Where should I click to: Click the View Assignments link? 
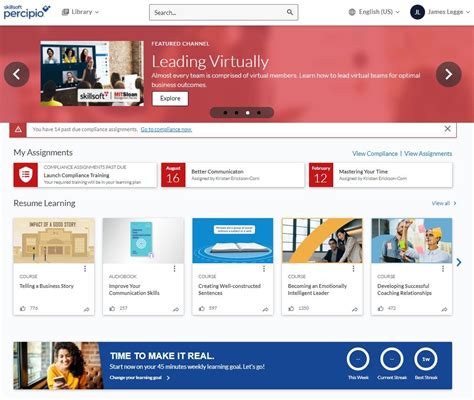[x=428, y=154]
